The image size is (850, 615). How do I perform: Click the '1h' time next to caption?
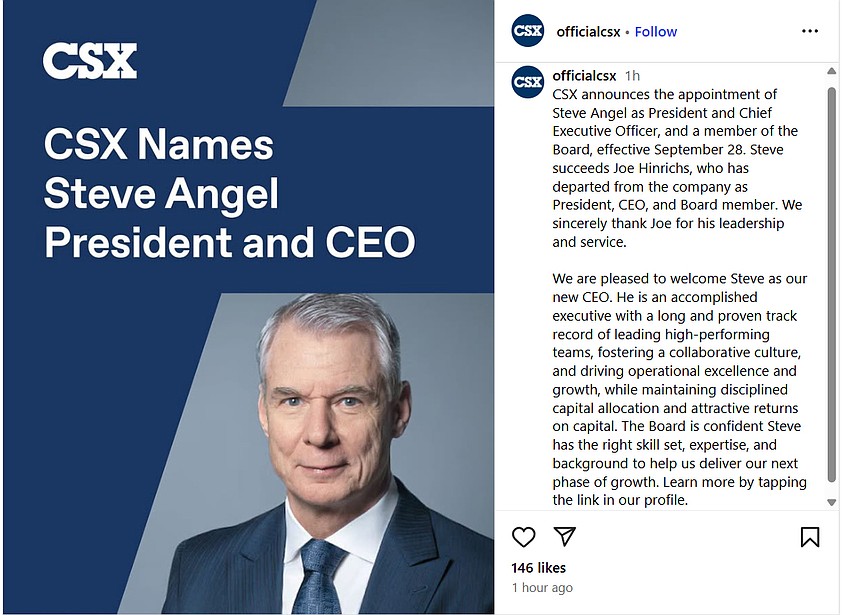[x=632, y=76]
